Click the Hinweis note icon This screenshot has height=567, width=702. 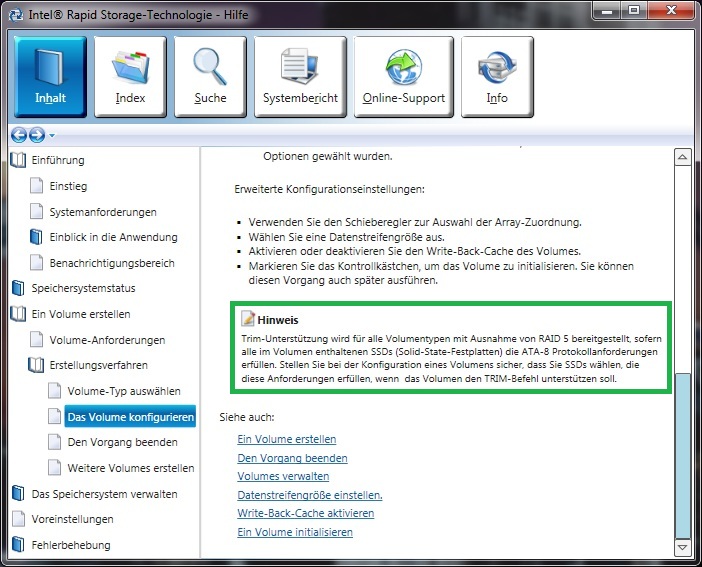248,318
